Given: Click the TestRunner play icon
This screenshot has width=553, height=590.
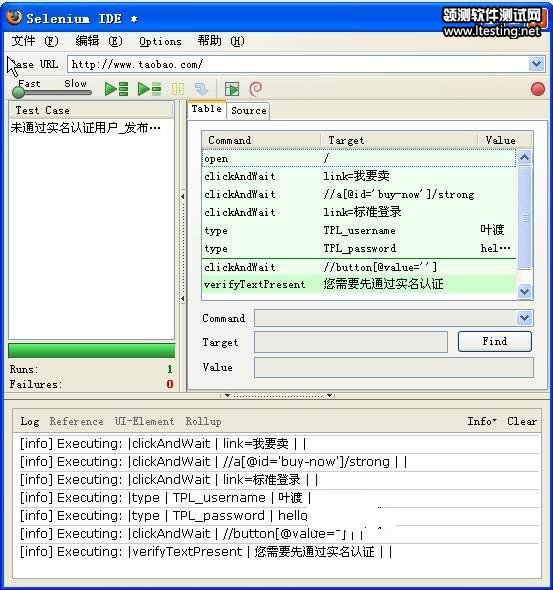Looking at the screenshot, I should [232, 89].
